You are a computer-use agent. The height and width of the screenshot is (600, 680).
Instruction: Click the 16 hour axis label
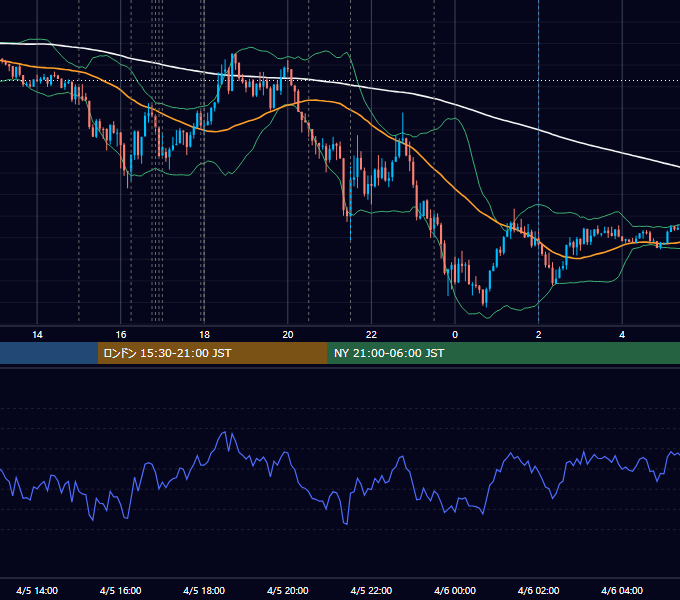(x=121, y=335)
